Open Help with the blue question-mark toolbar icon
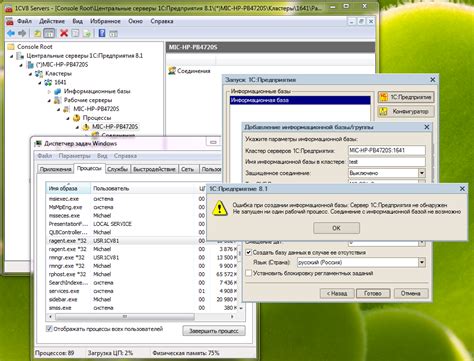The width and height of the screenshot is (474, 361). (x=102, y=33)
